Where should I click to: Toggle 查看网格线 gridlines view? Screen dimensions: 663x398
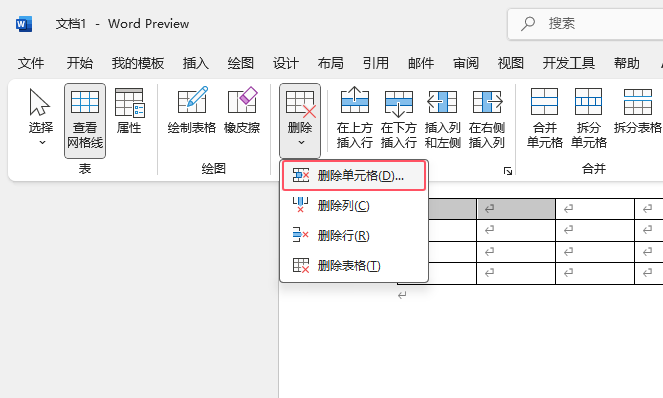(85, 121)
